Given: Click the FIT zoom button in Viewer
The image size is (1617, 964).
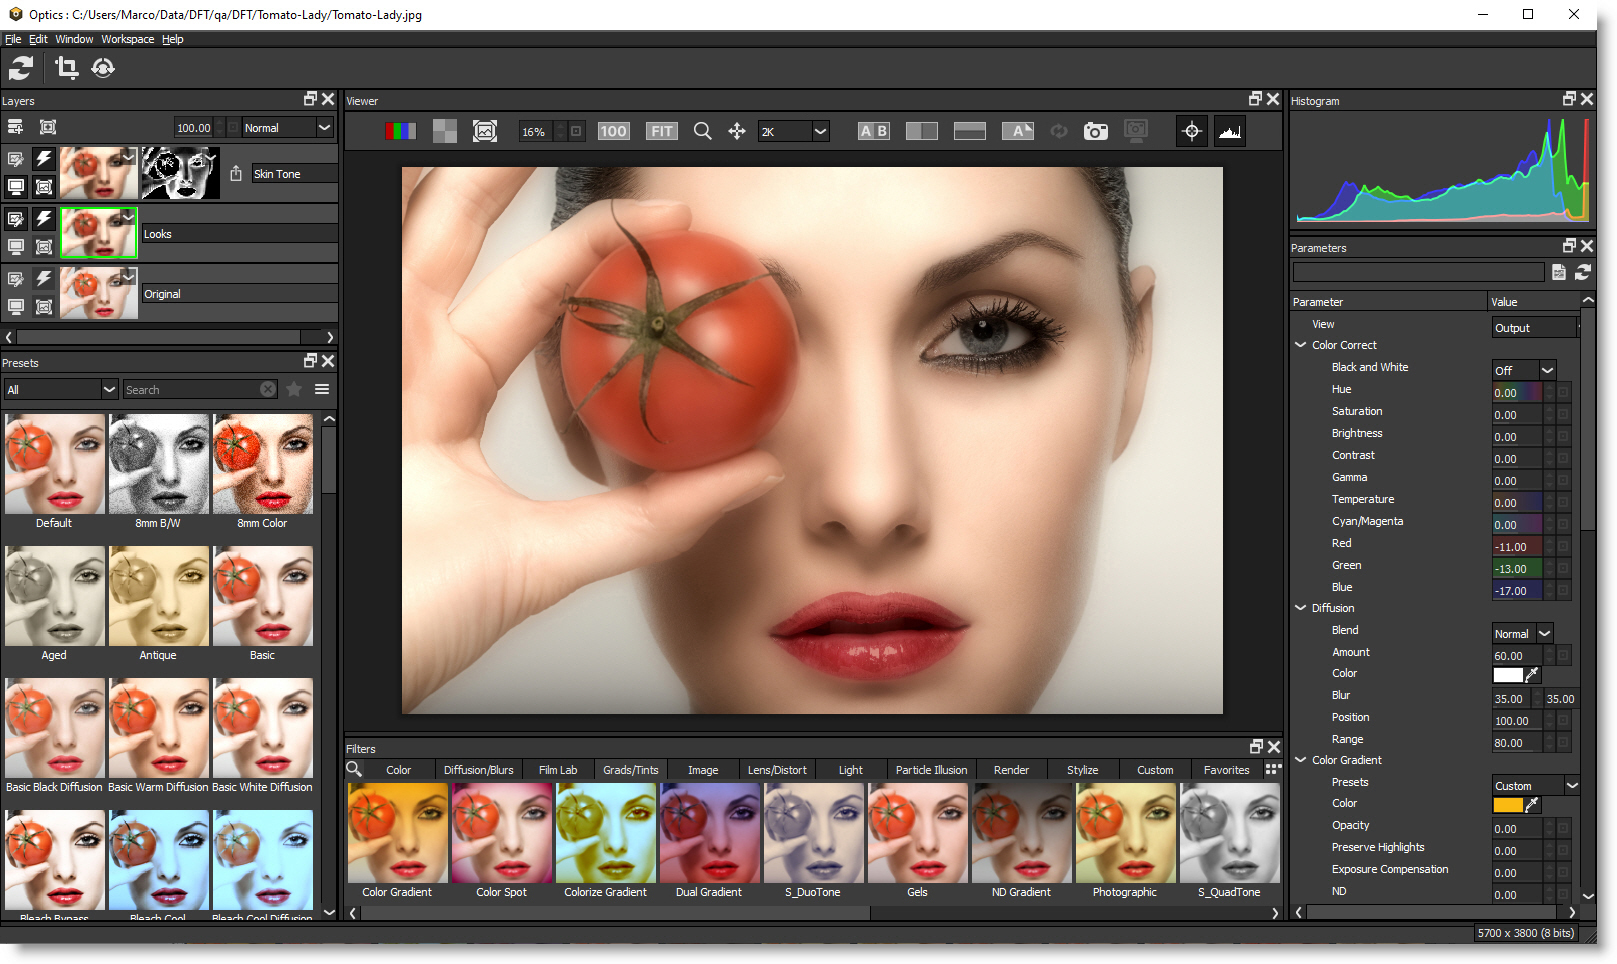Looking at the screenshot, I should pos(661,131).
